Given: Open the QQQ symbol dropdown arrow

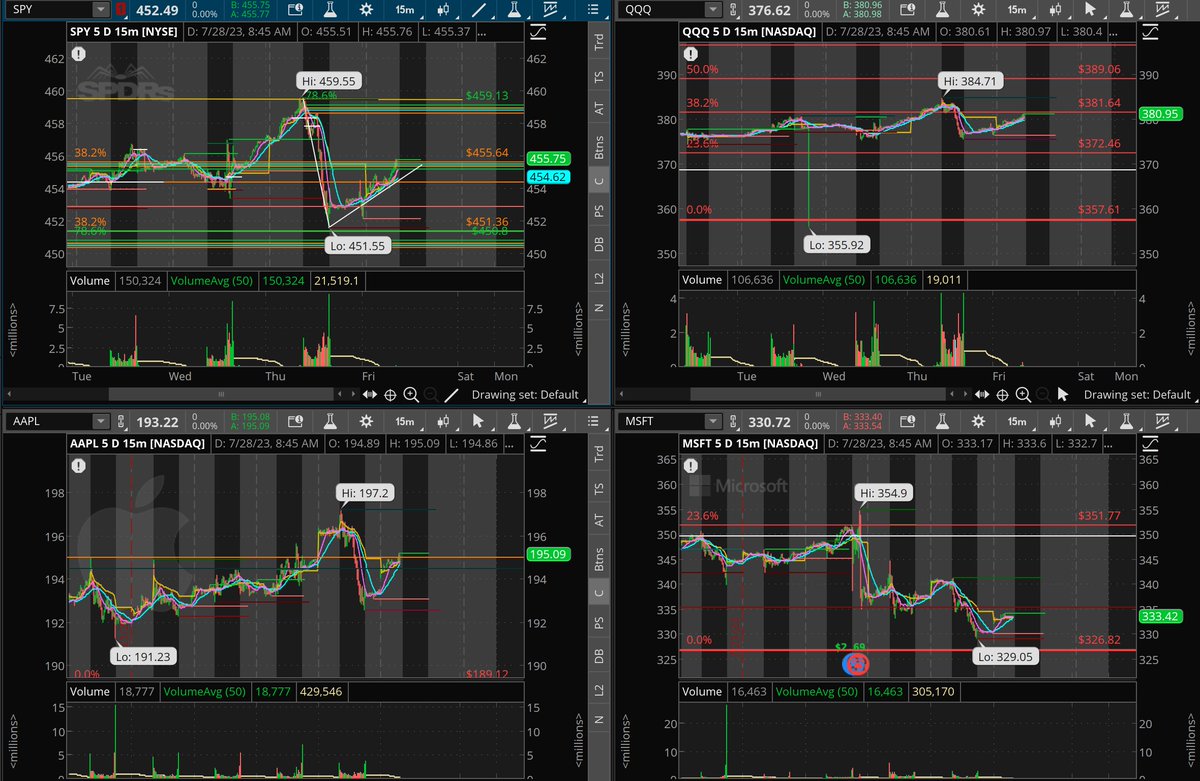Looking at the screenshot, I should (712, 9).
